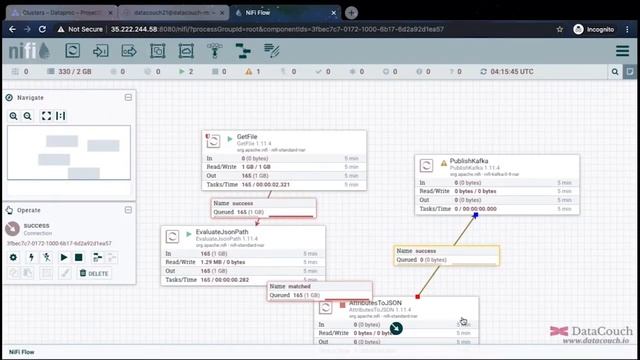
Task: Click the change color brush icon
Action: tap(64, 273)
